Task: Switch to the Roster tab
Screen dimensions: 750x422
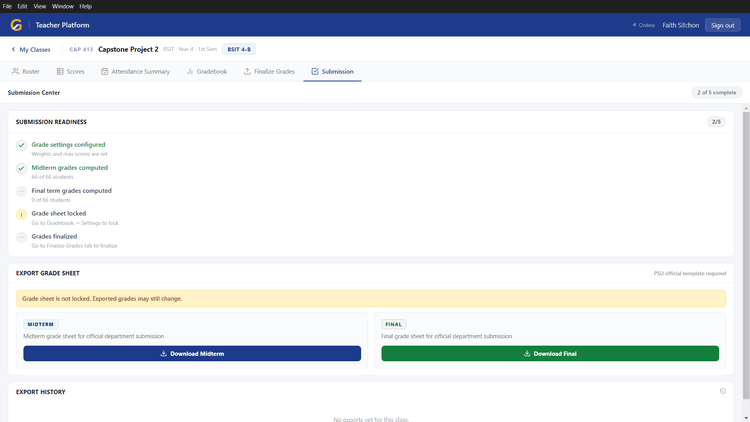Action: (25, 71)
